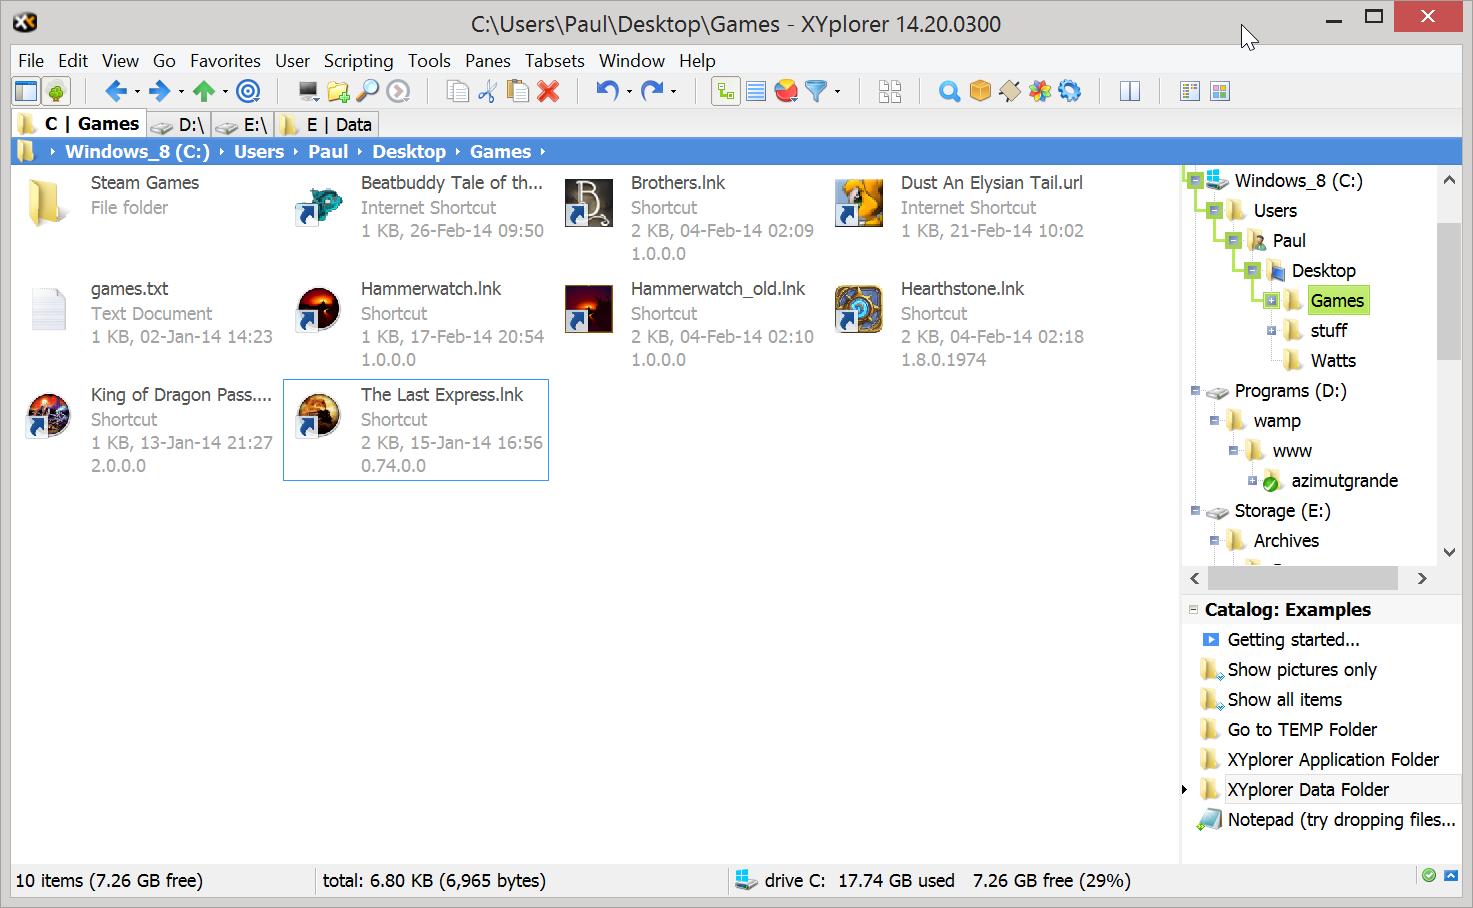Toggle dual pane view

(1128, 90)
